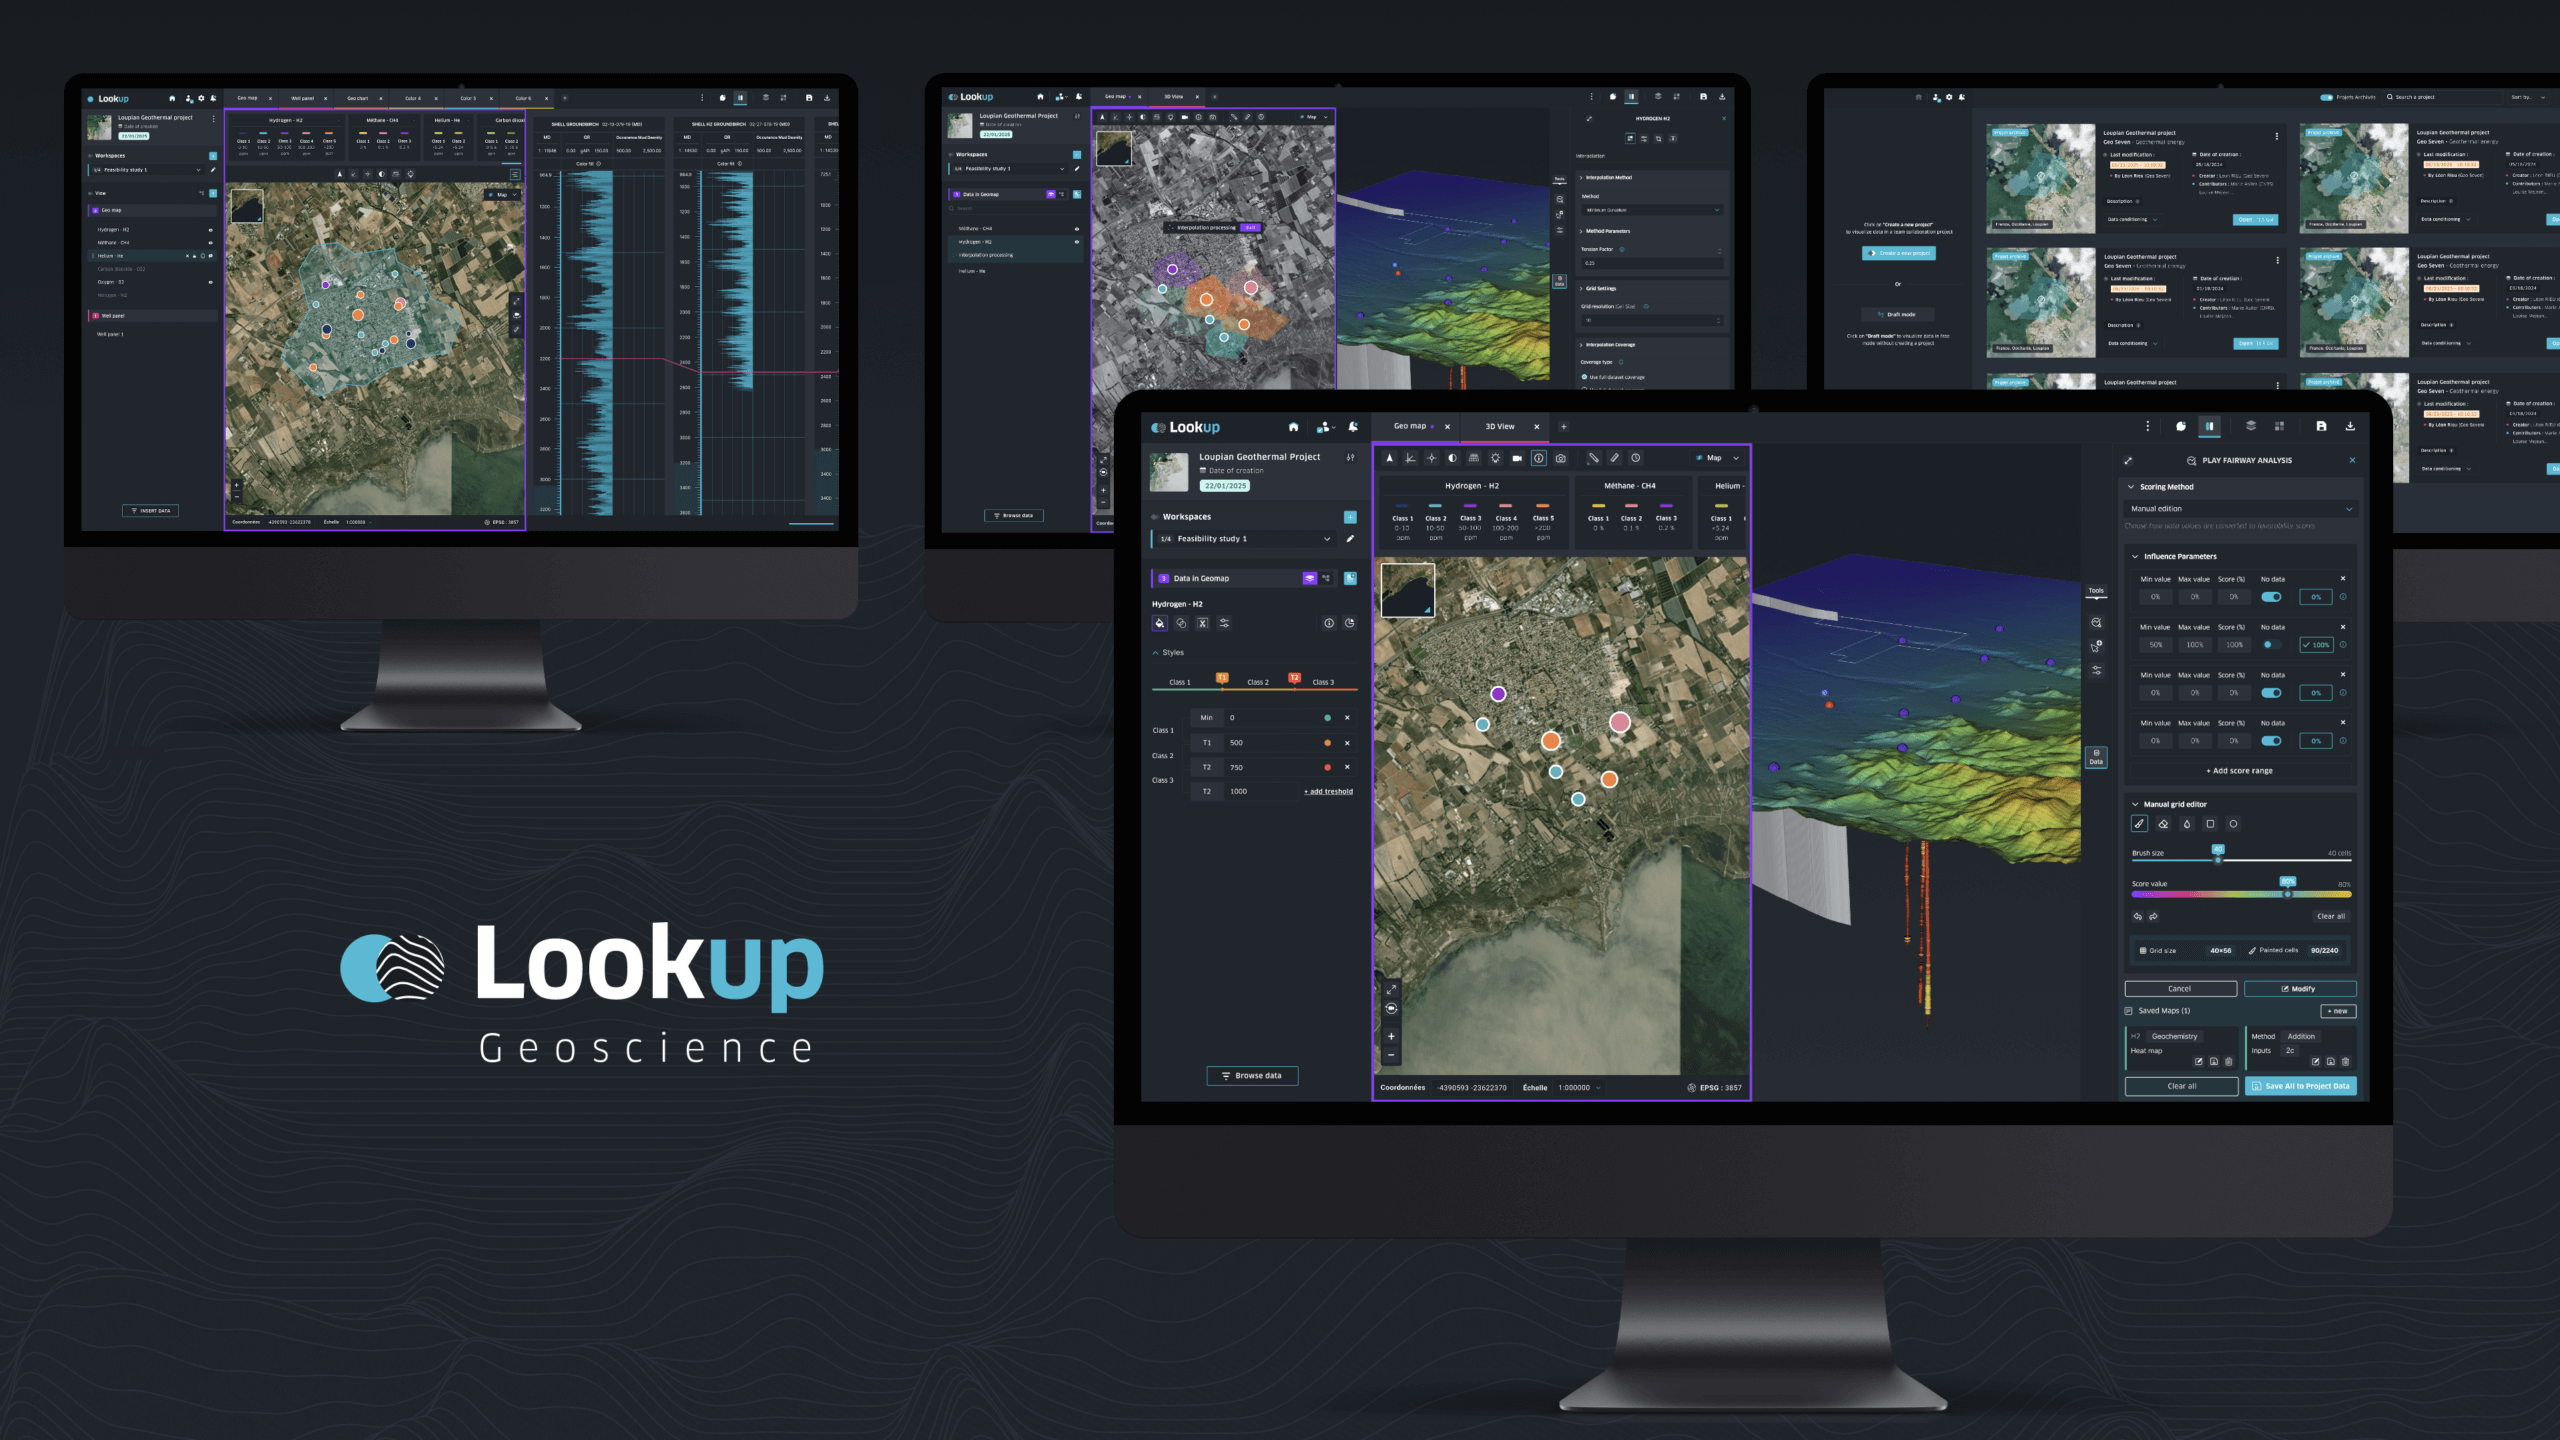2560x1440 pixels.
Task: Click the paint bucket style icon under Hydrogen - H2
Action: tap(1160, 623)
